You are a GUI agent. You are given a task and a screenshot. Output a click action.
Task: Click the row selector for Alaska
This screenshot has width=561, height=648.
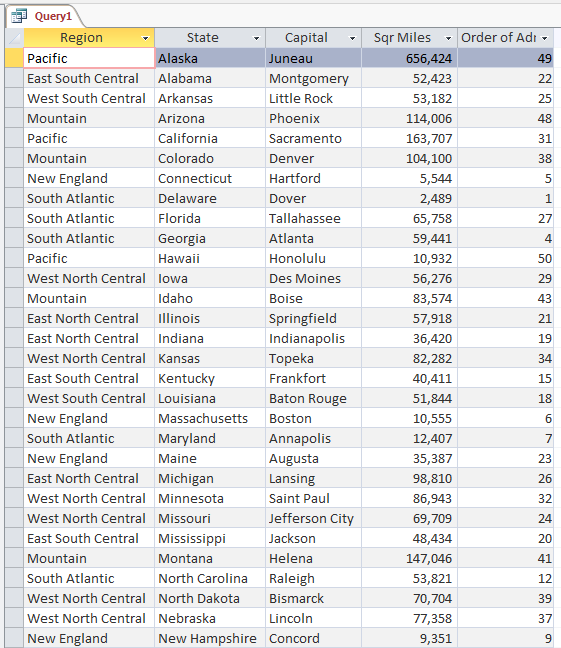[x=14, y=58]
